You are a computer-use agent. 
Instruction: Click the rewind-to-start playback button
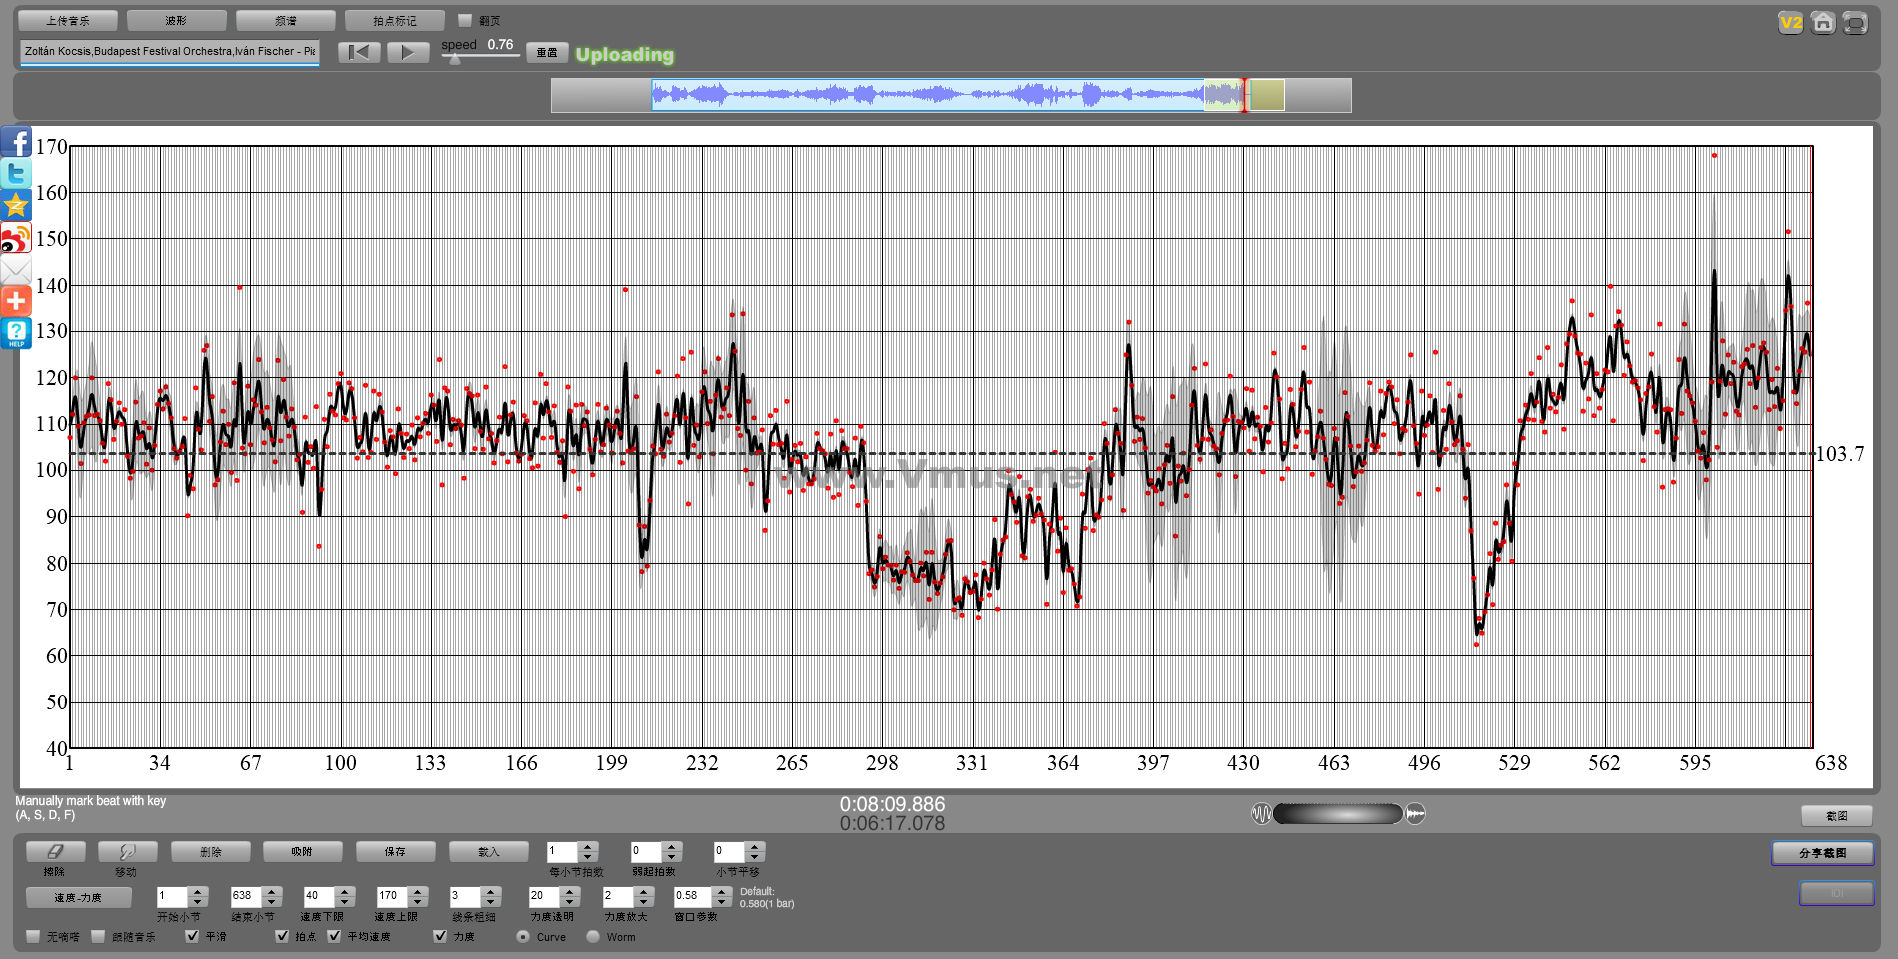[359, 52]
